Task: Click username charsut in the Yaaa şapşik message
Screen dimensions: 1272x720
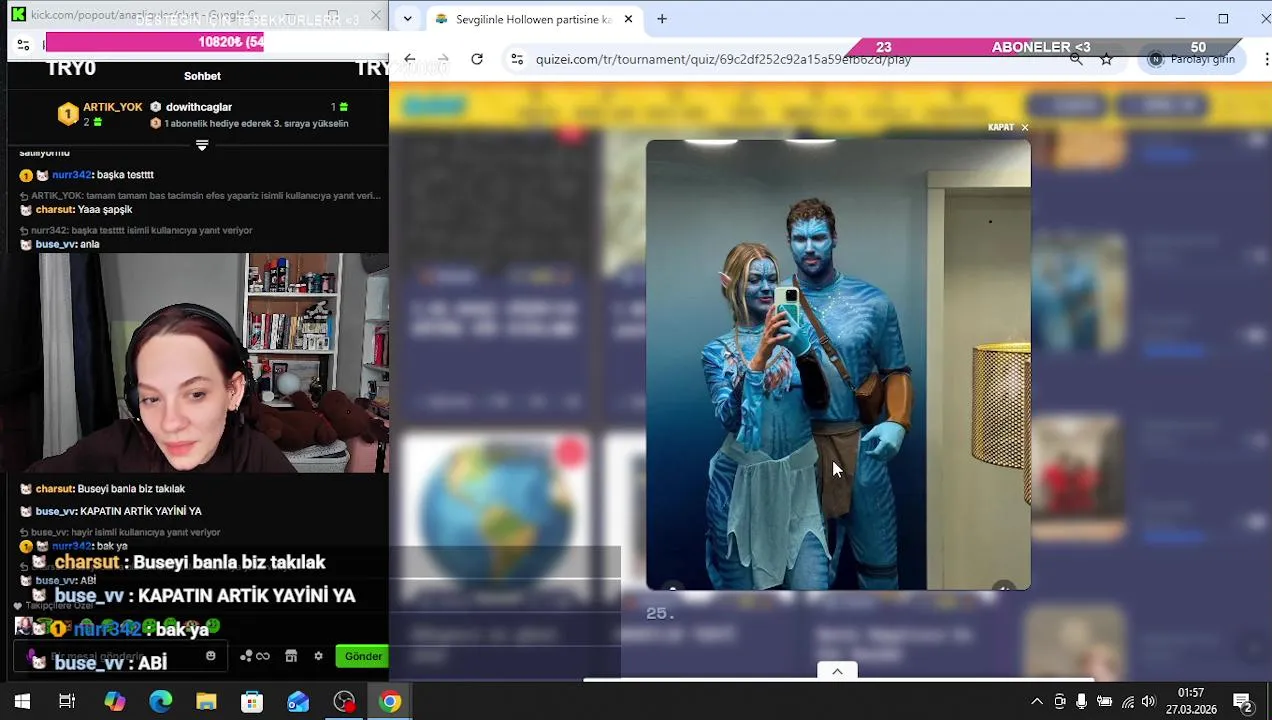Action: pos(55,210)
